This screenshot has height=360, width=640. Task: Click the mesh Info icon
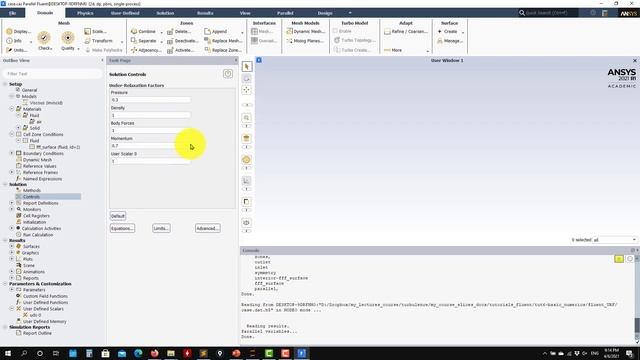point(9,41)
